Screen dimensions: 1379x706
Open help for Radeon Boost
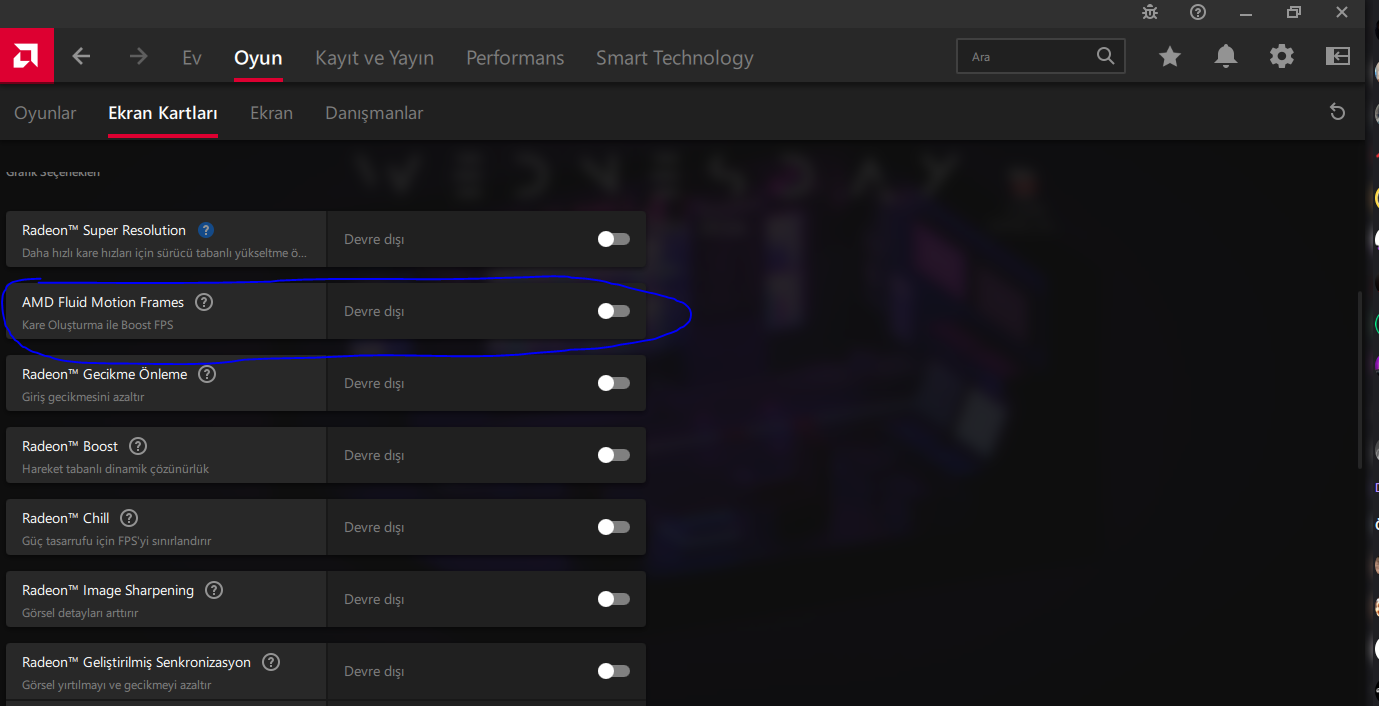(138, 446)
